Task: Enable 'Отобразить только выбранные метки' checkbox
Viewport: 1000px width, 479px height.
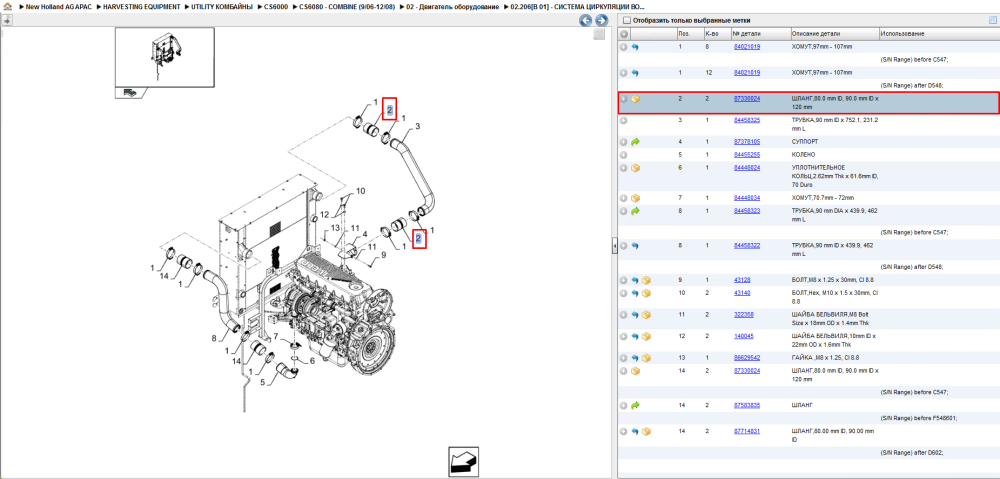Action: pyautogui.click(x=626, y=20)
